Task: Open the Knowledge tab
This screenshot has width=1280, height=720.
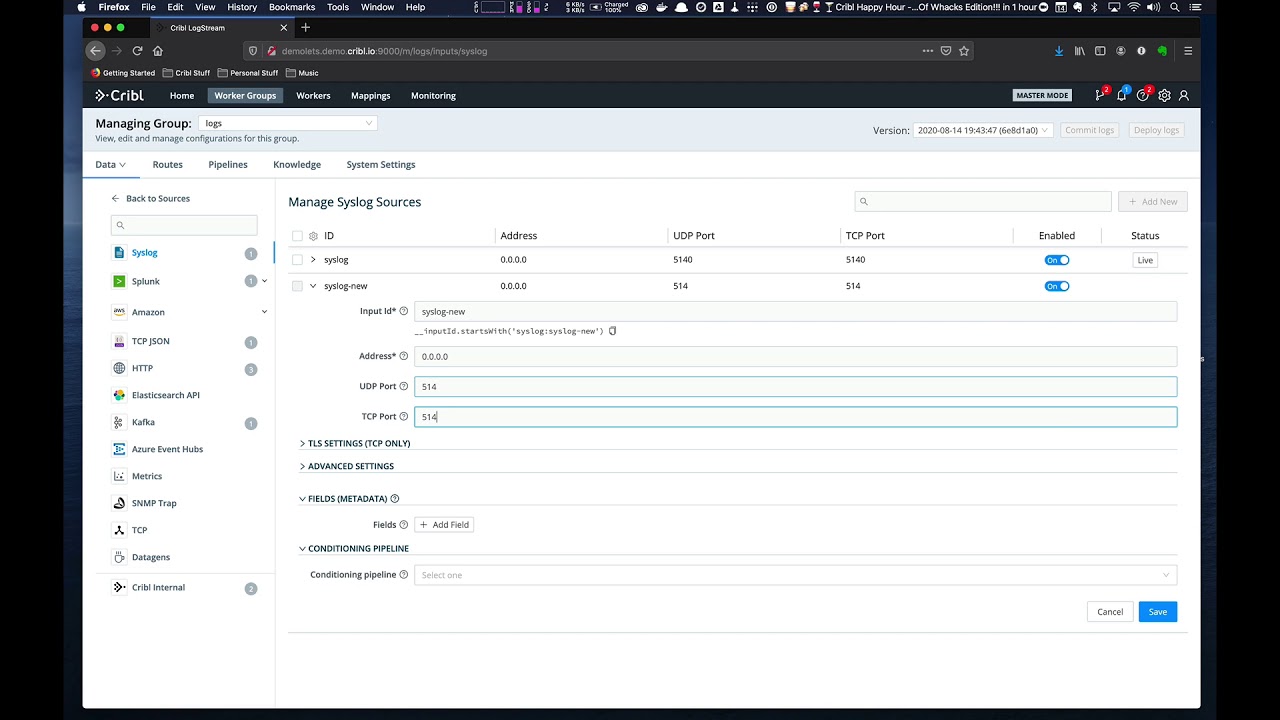Action: click(297, 164)
